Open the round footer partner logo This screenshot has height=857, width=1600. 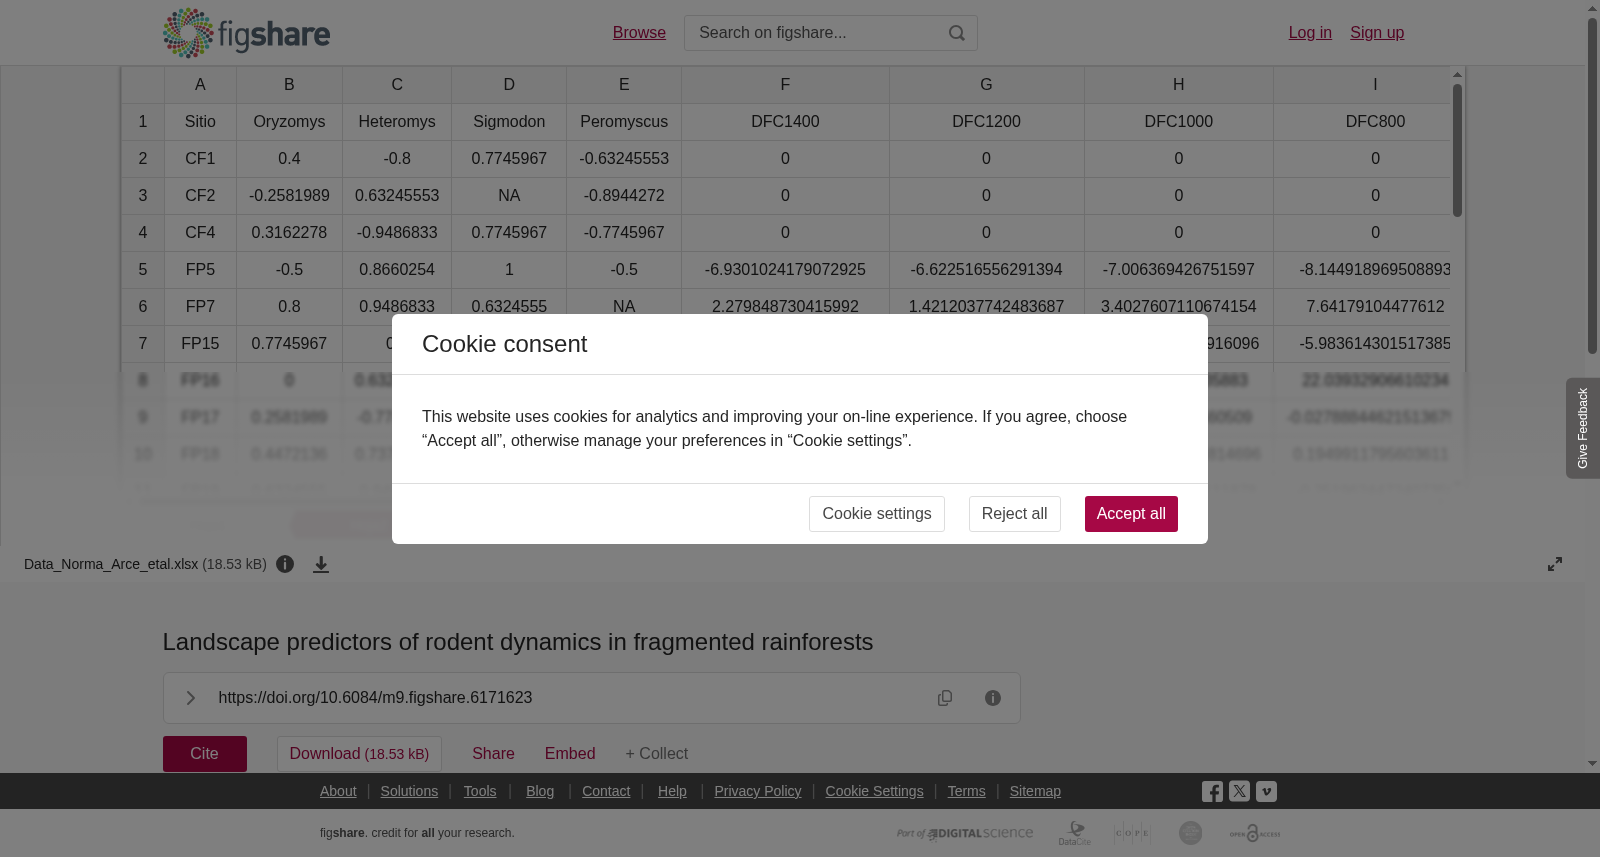coord(1190,833)
